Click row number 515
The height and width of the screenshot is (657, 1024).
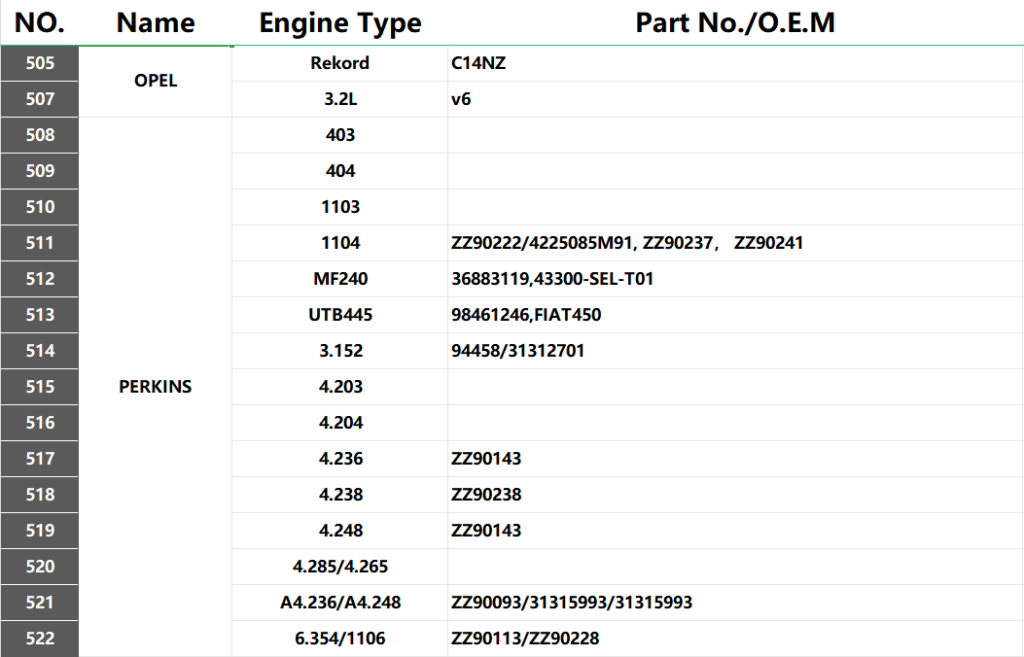[x=40, y=387]
